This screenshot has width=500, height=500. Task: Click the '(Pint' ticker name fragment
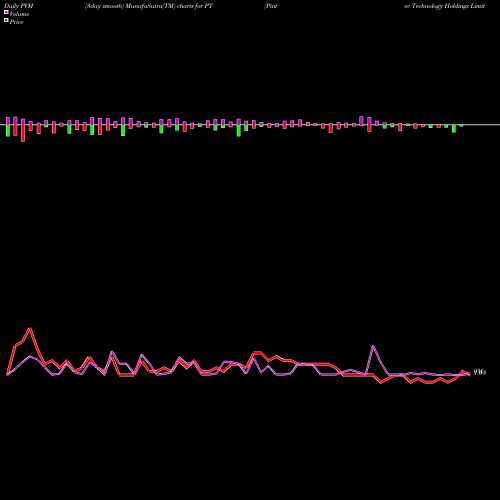pos(271,6)
